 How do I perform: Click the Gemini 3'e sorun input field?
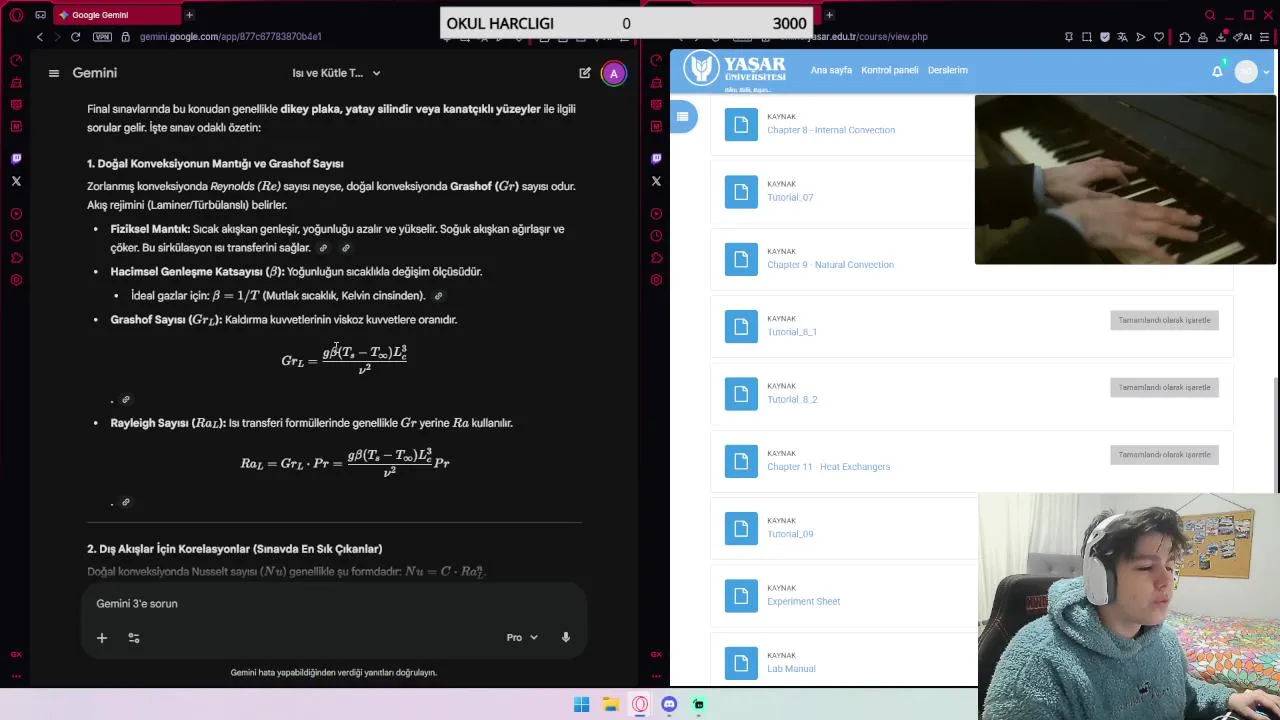333,603
